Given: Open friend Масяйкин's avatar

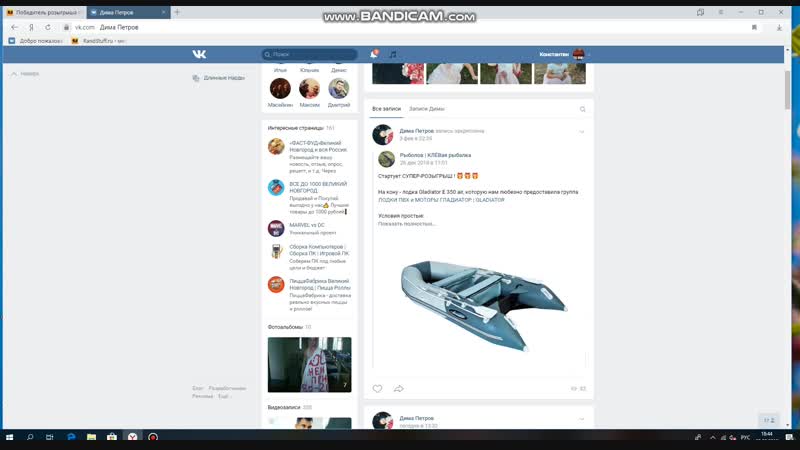Looking at the screenshot, I should [x=280, y=88].
